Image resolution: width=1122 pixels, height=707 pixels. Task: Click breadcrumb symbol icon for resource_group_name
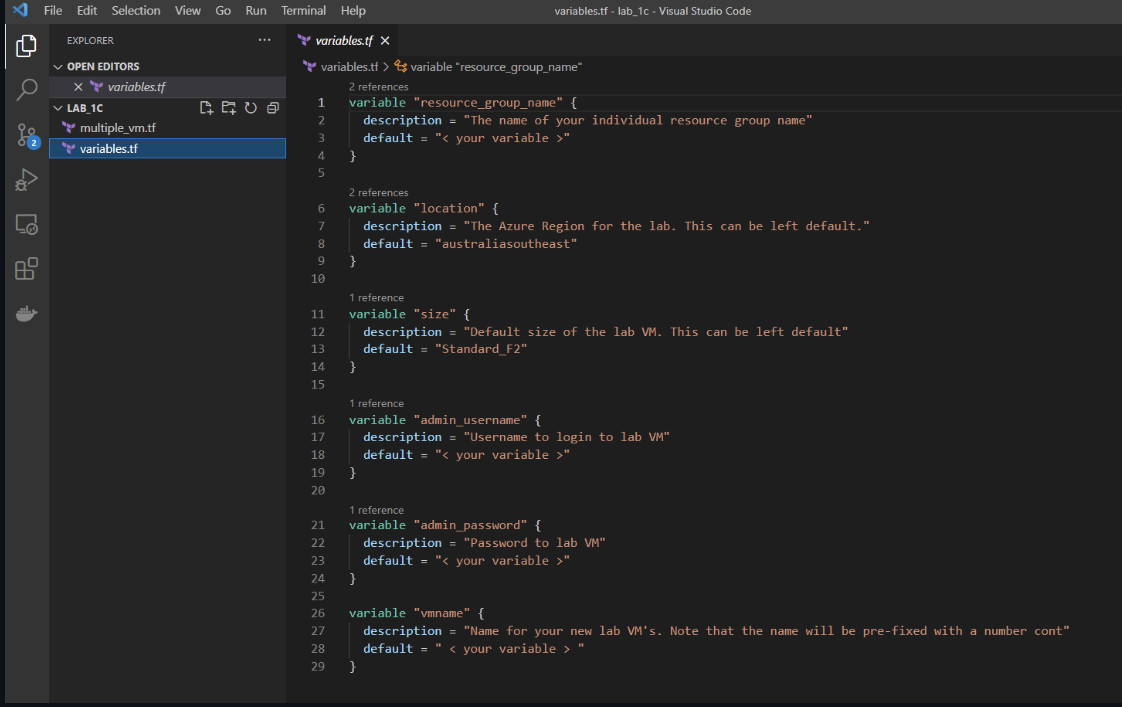401,67
